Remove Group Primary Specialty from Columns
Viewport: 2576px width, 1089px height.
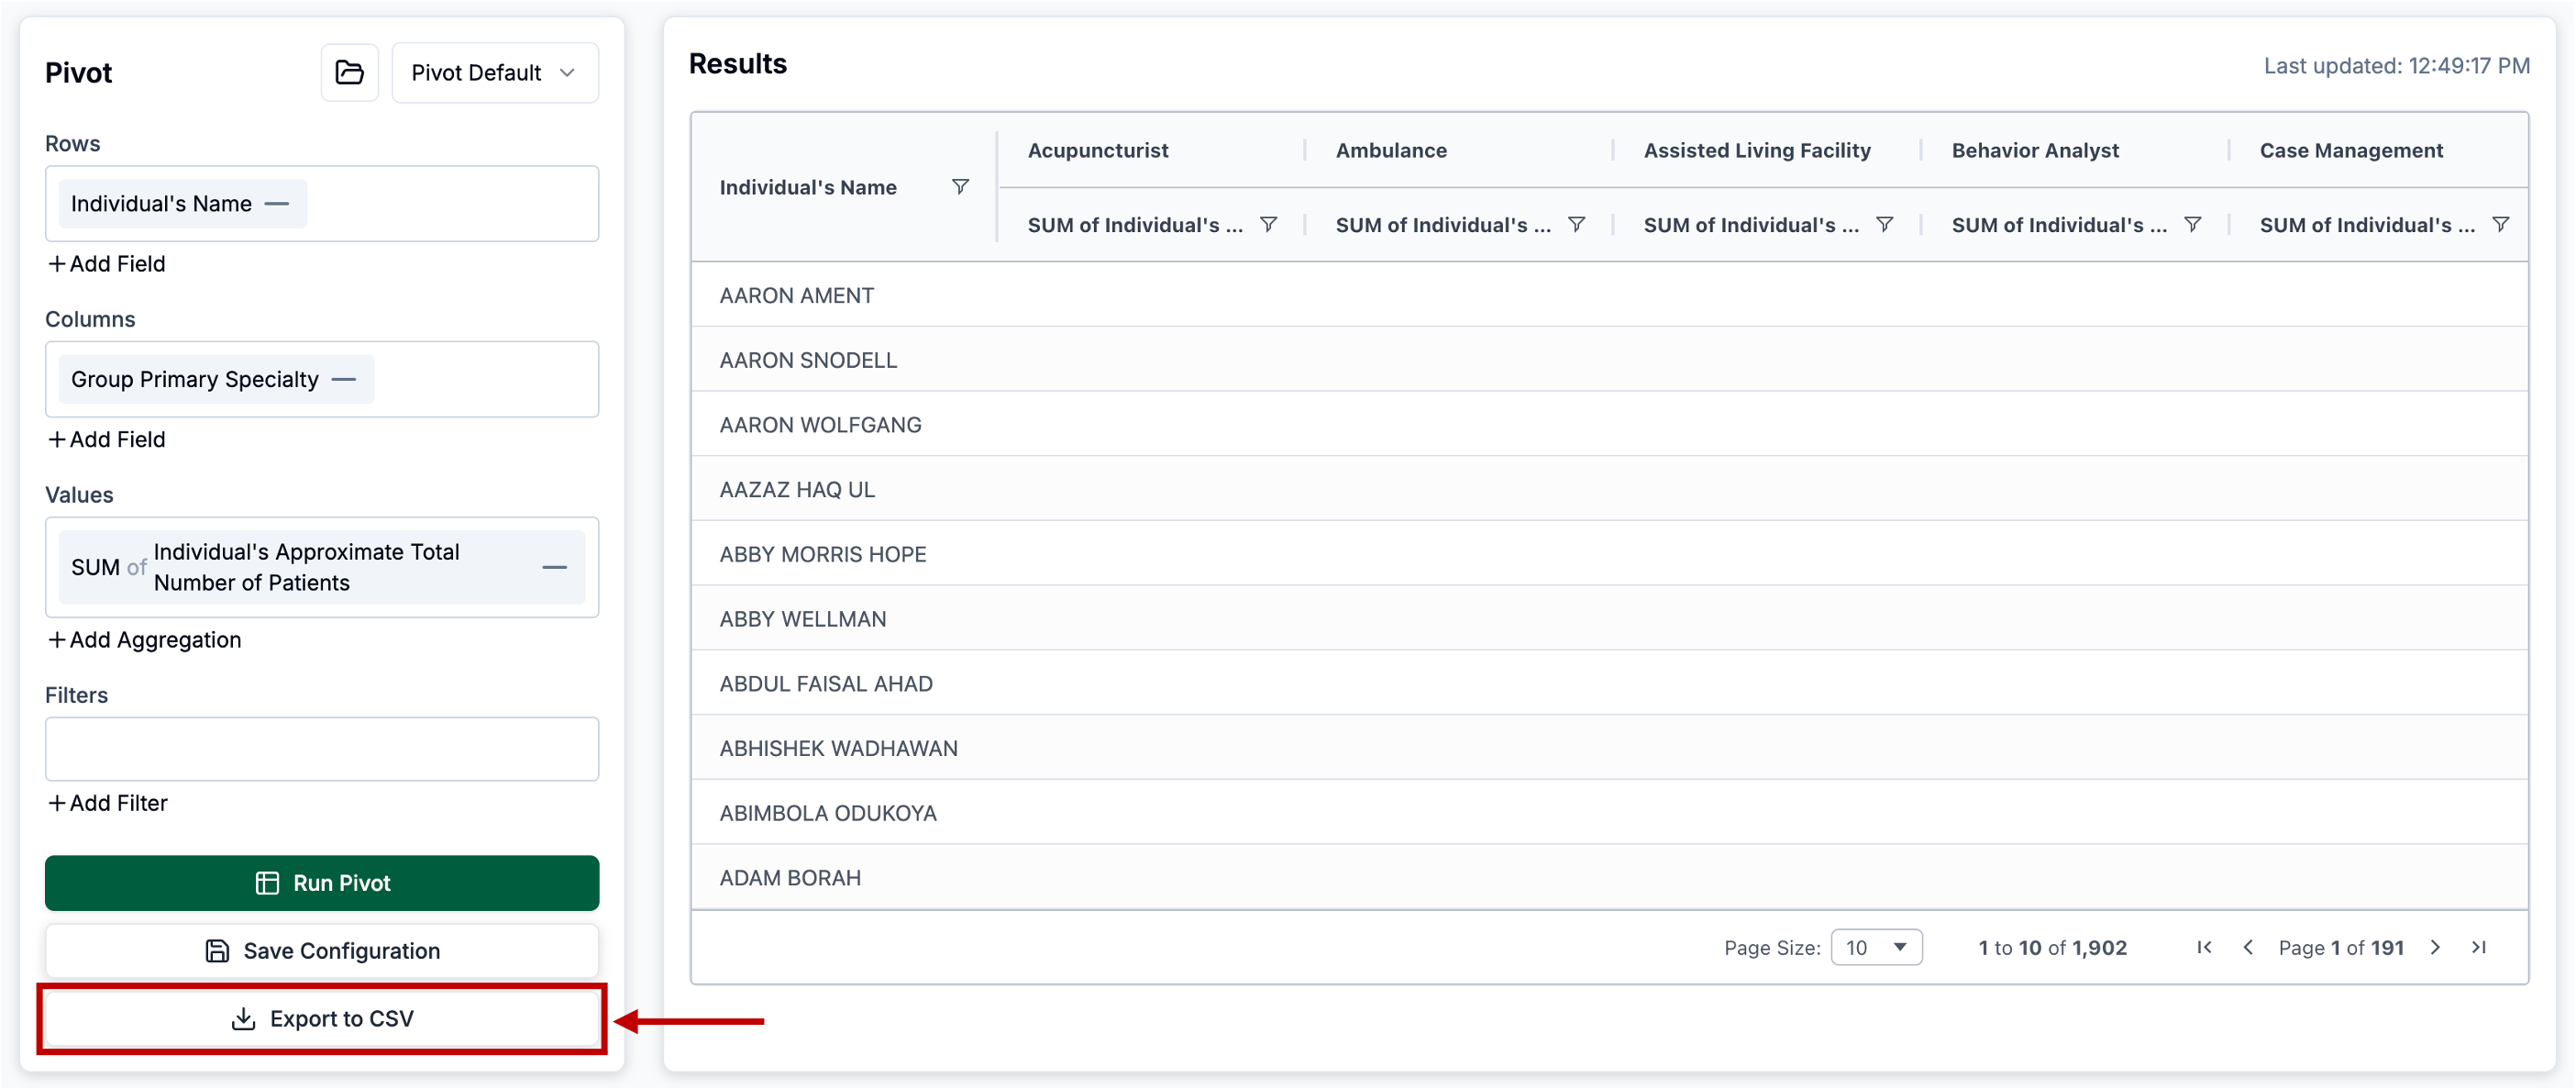click(x=344, y=380)
